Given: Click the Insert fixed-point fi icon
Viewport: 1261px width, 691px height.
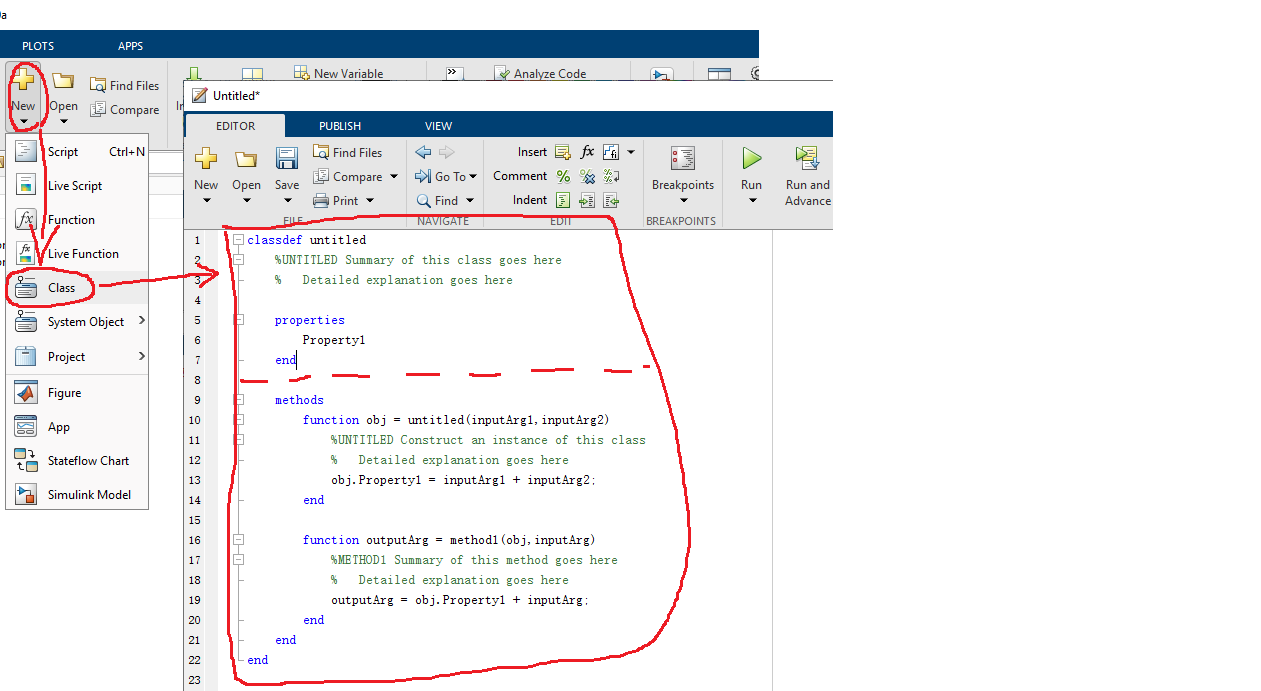Looking at the screenshot, I should point(611,152).
